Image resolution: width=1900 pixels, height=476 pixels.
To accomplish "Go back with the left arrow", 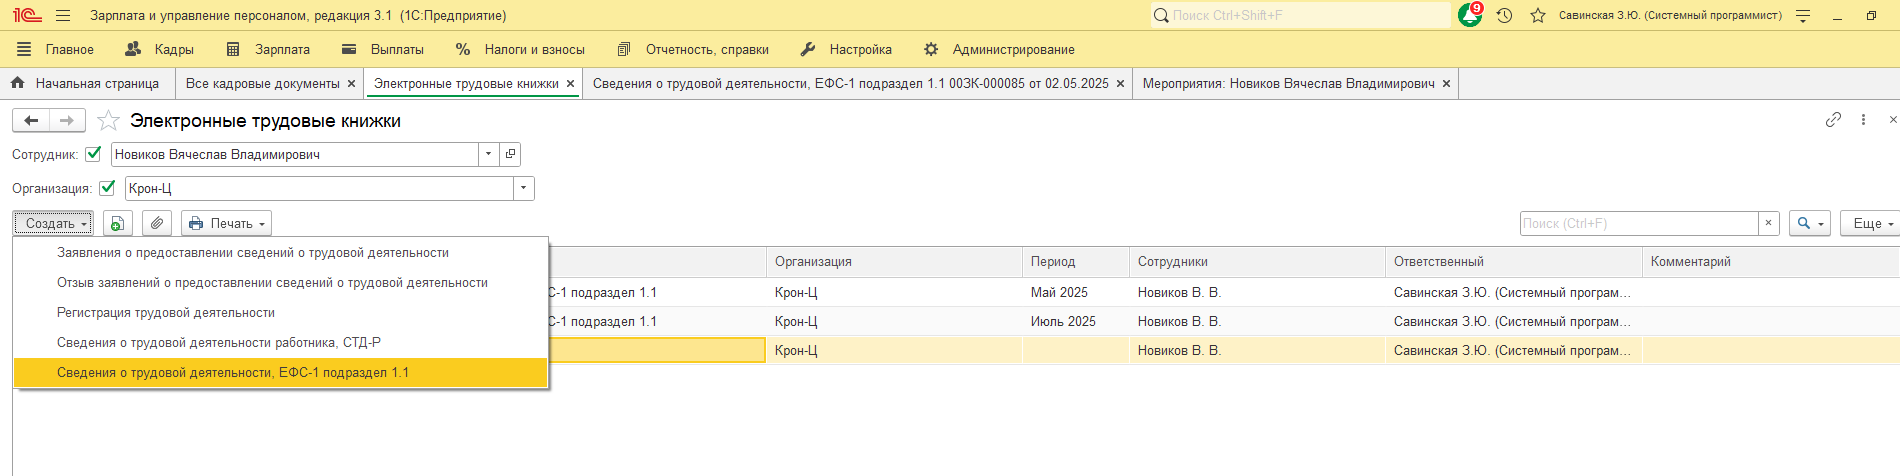I will click(31, 121).
